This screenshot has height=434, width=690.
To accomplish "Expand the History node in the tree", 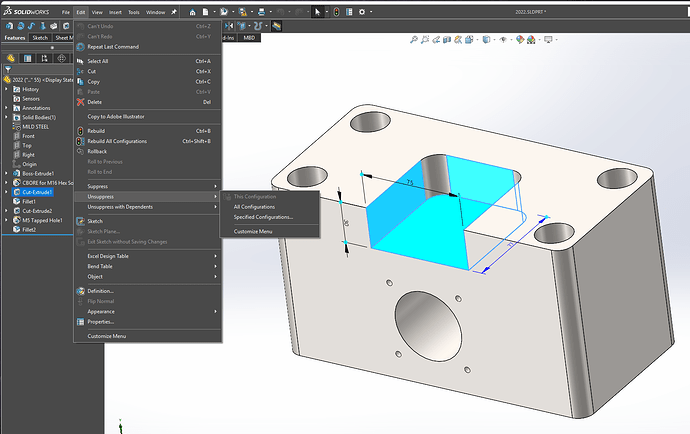I will click(5, 89).
